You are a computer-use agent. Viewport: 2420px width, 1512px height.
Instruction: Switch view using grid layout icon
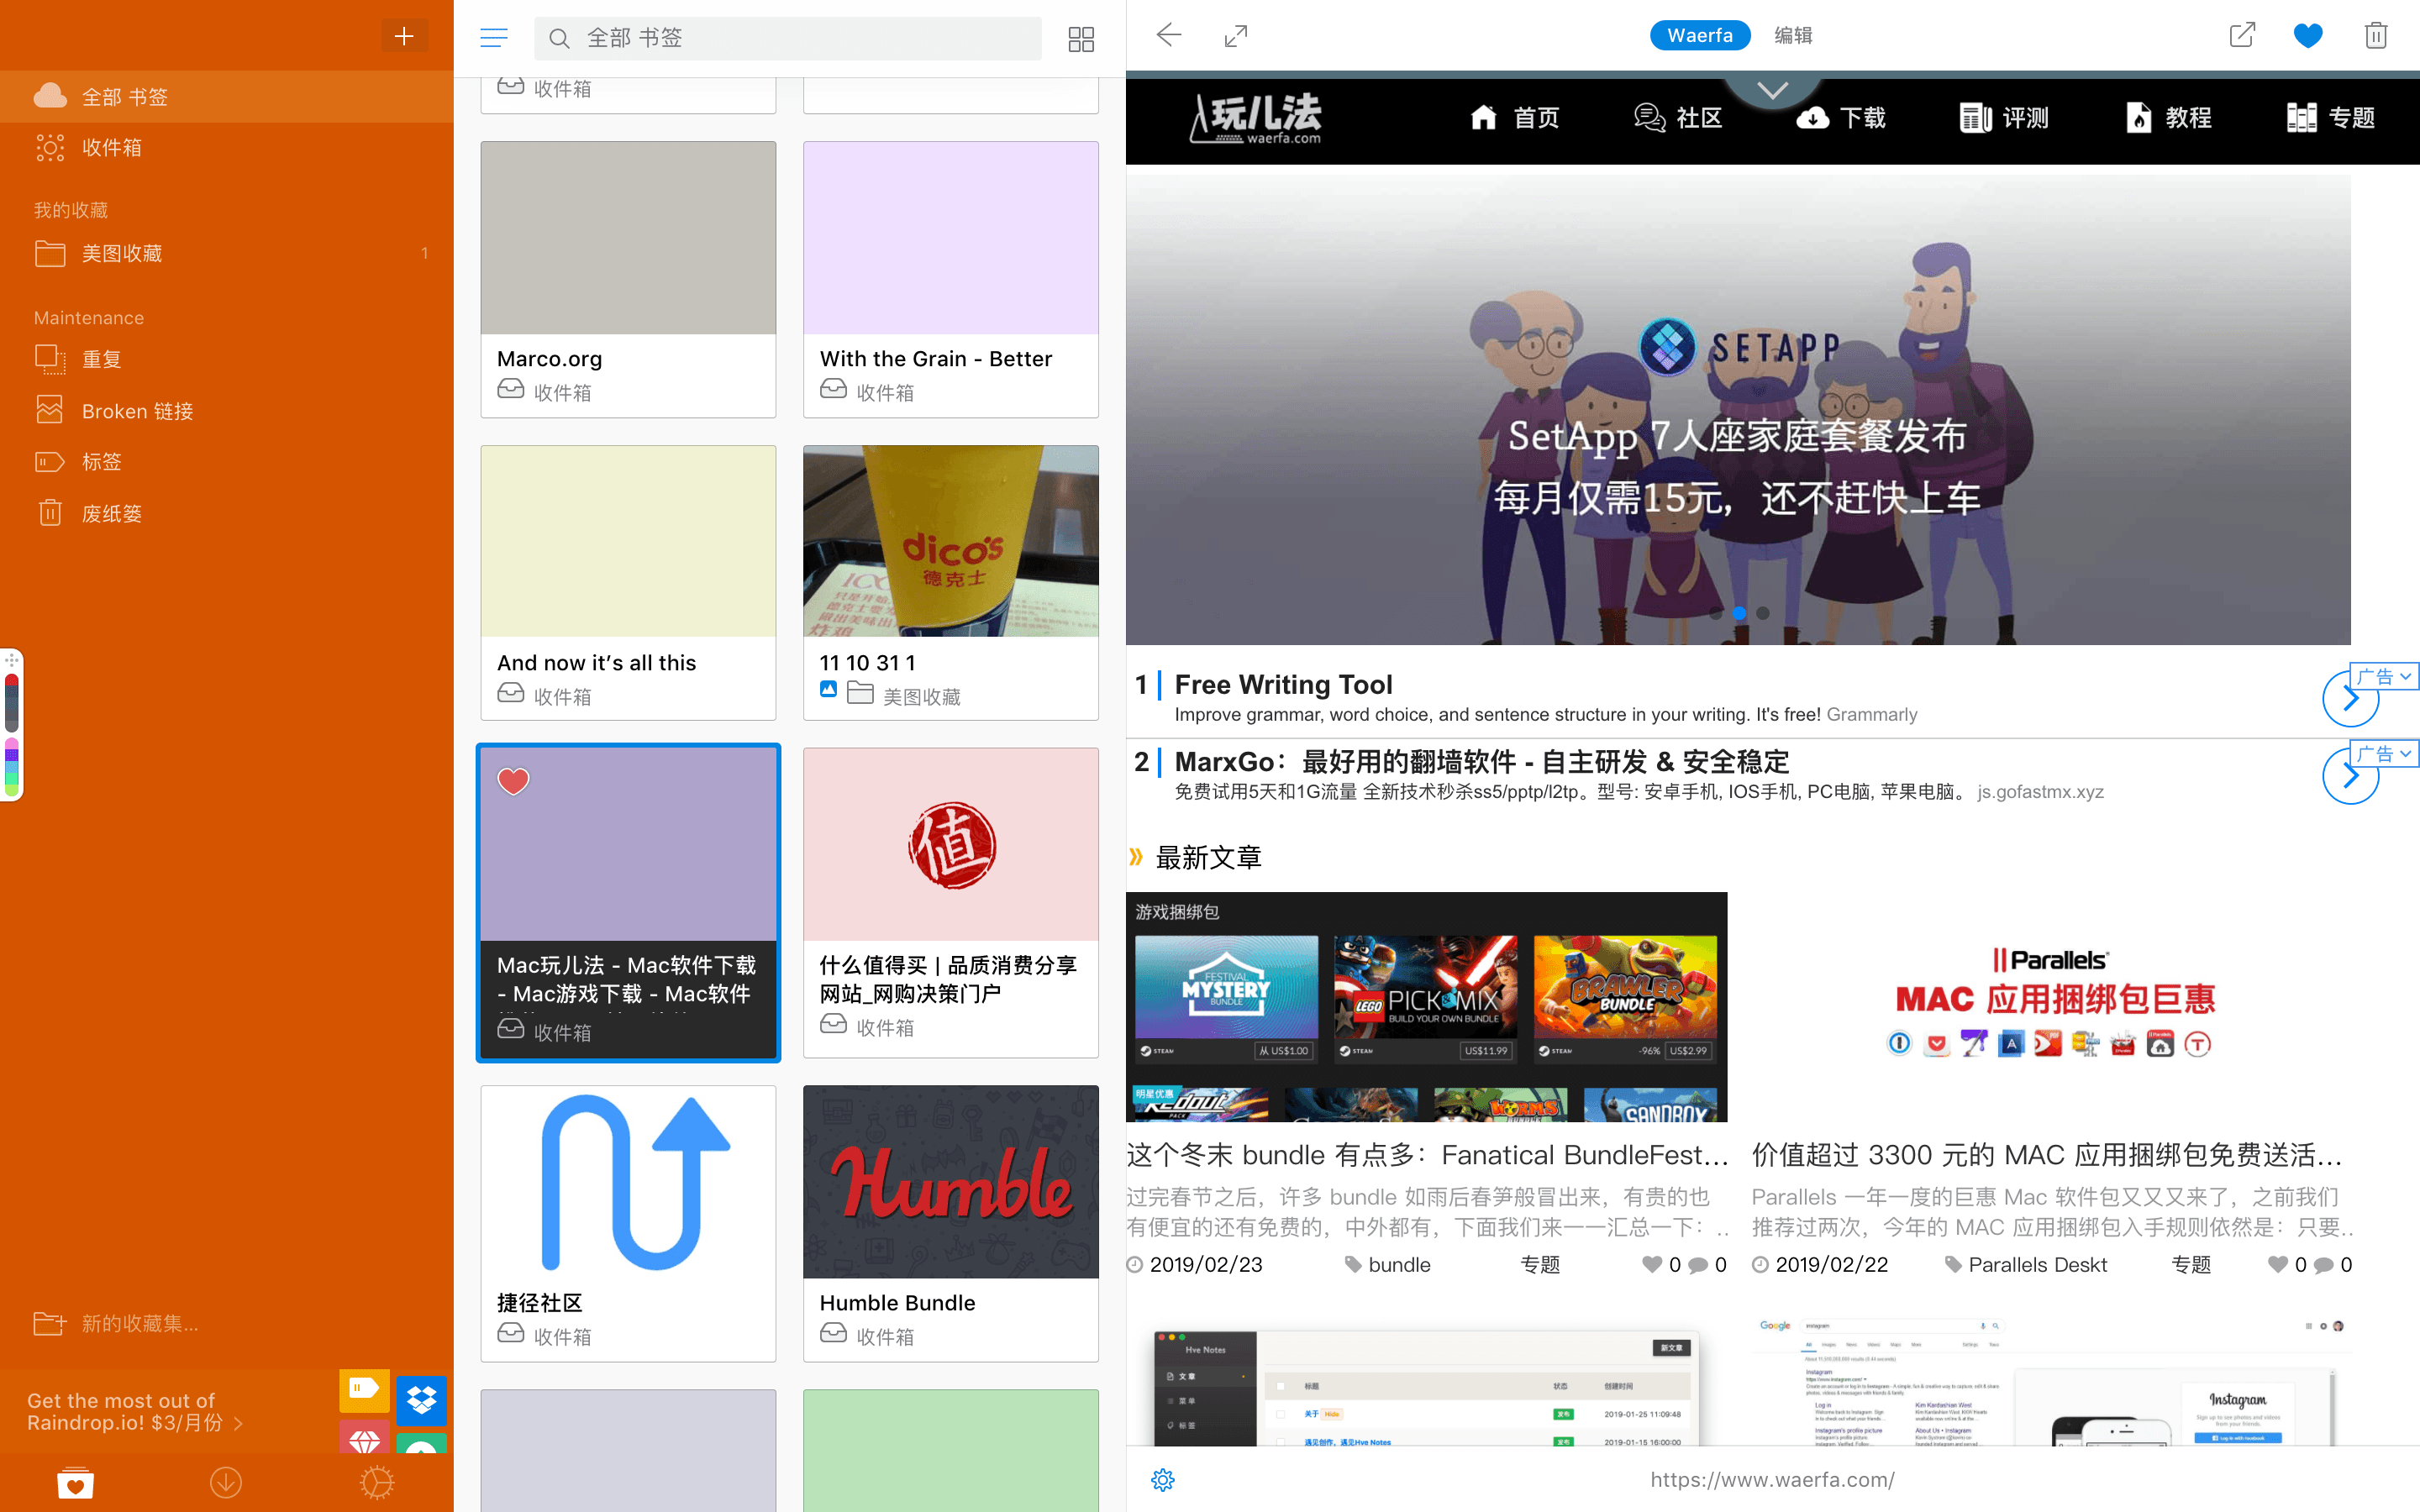[1081, 39]
